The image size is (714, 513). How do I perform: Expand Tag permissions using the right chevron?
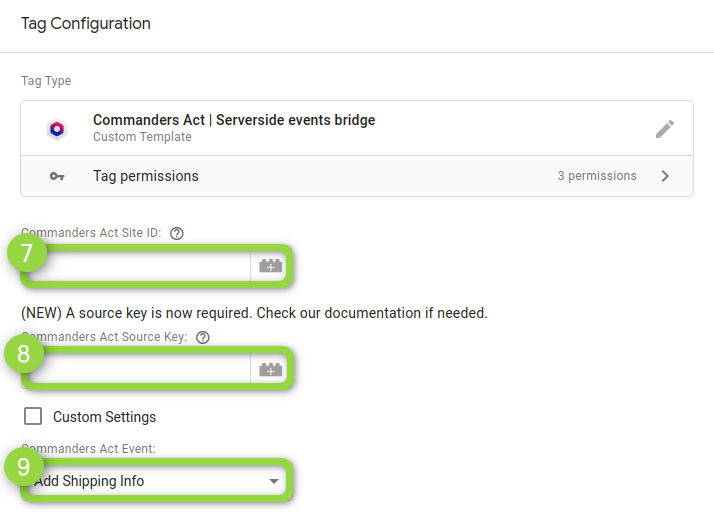[x=666, y=176]
